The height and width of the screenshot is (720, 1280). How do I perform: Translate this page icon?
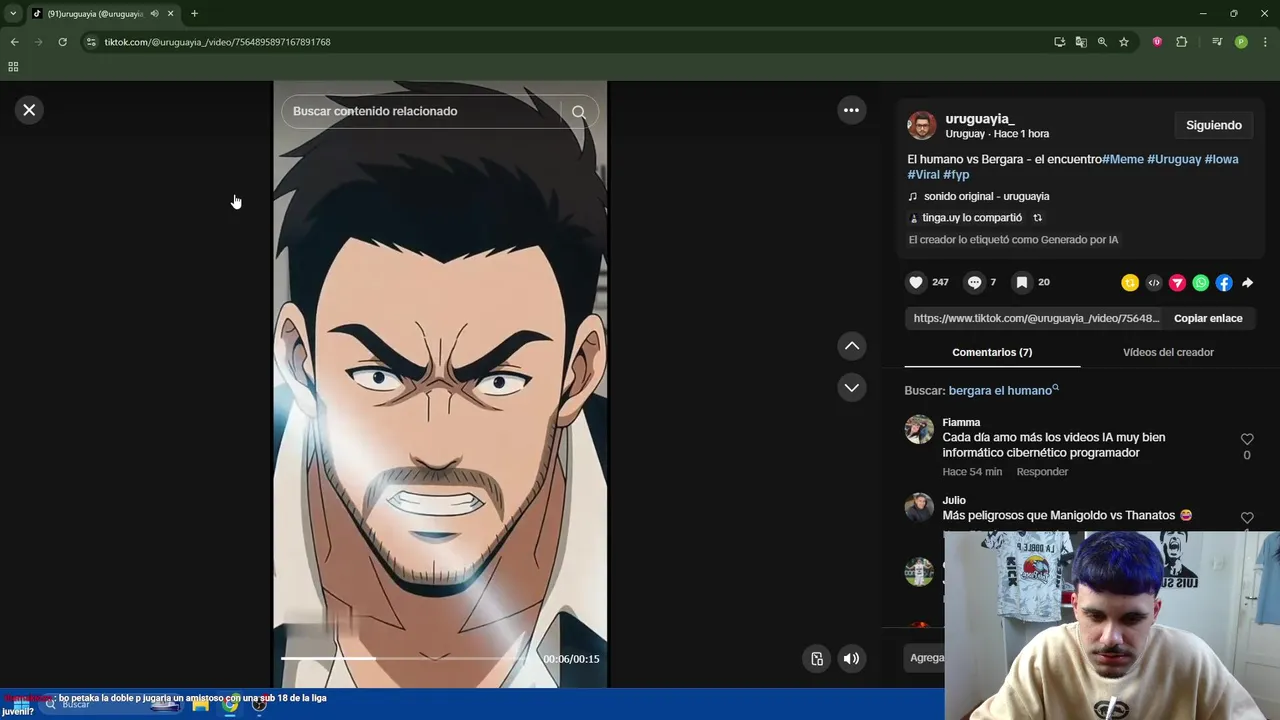[x=1081, y=42]
